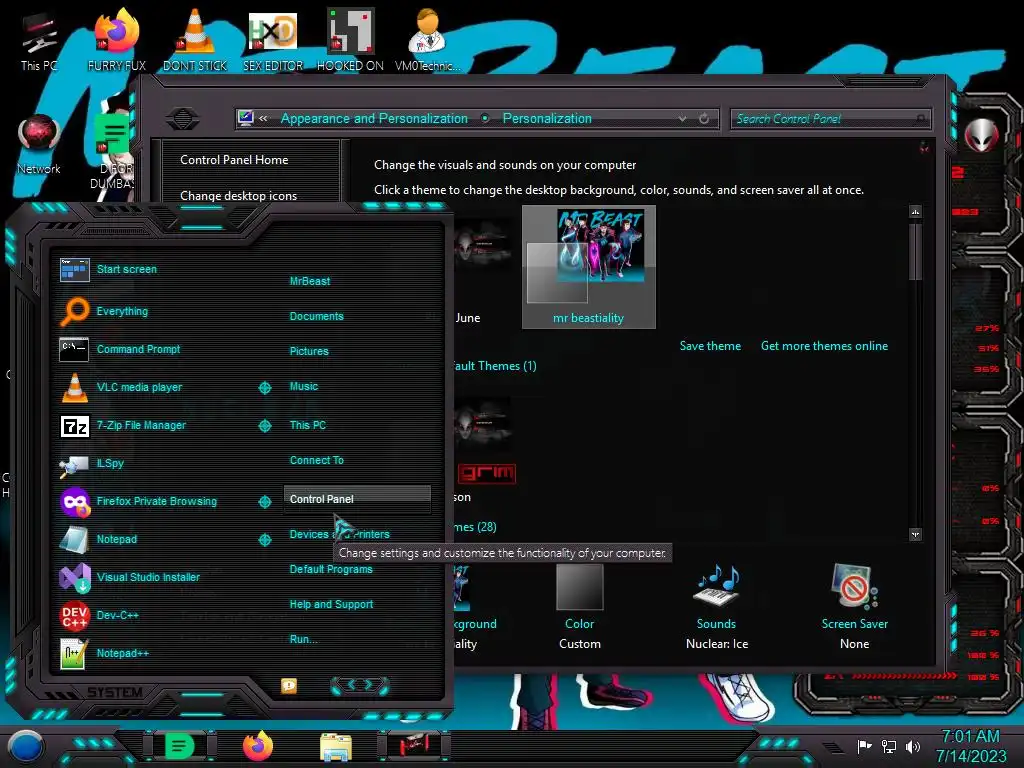Select the mr beastiality theme thumbnail
The width and height of the screenshot is (1024, 768).
coord(589,266)
